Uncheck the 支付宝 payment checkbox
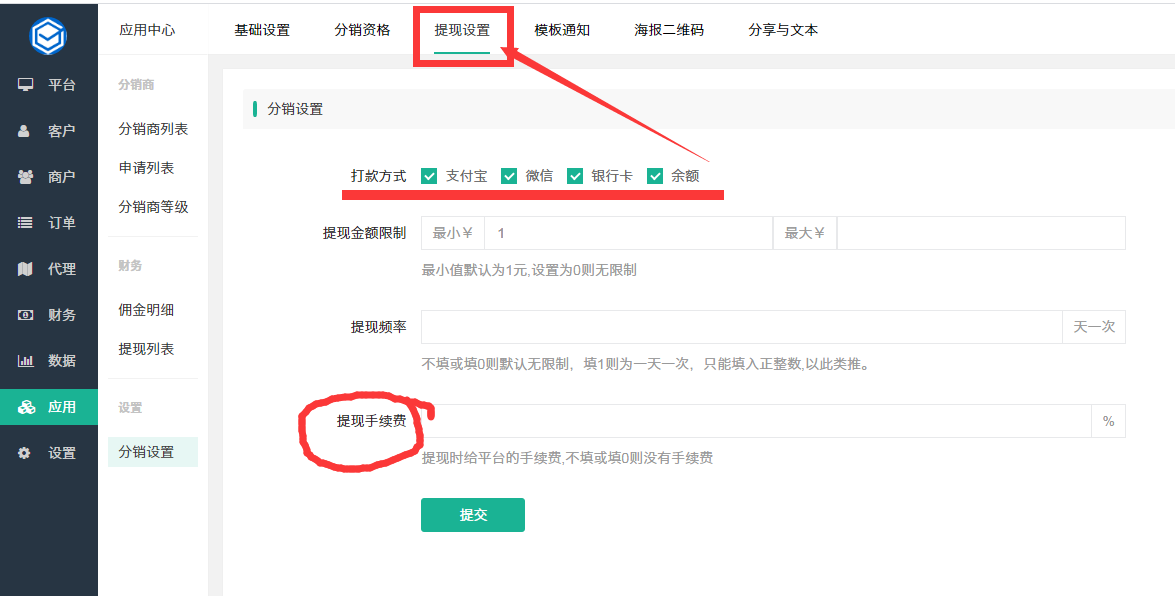1175x596 pixels. click(429, 176)
